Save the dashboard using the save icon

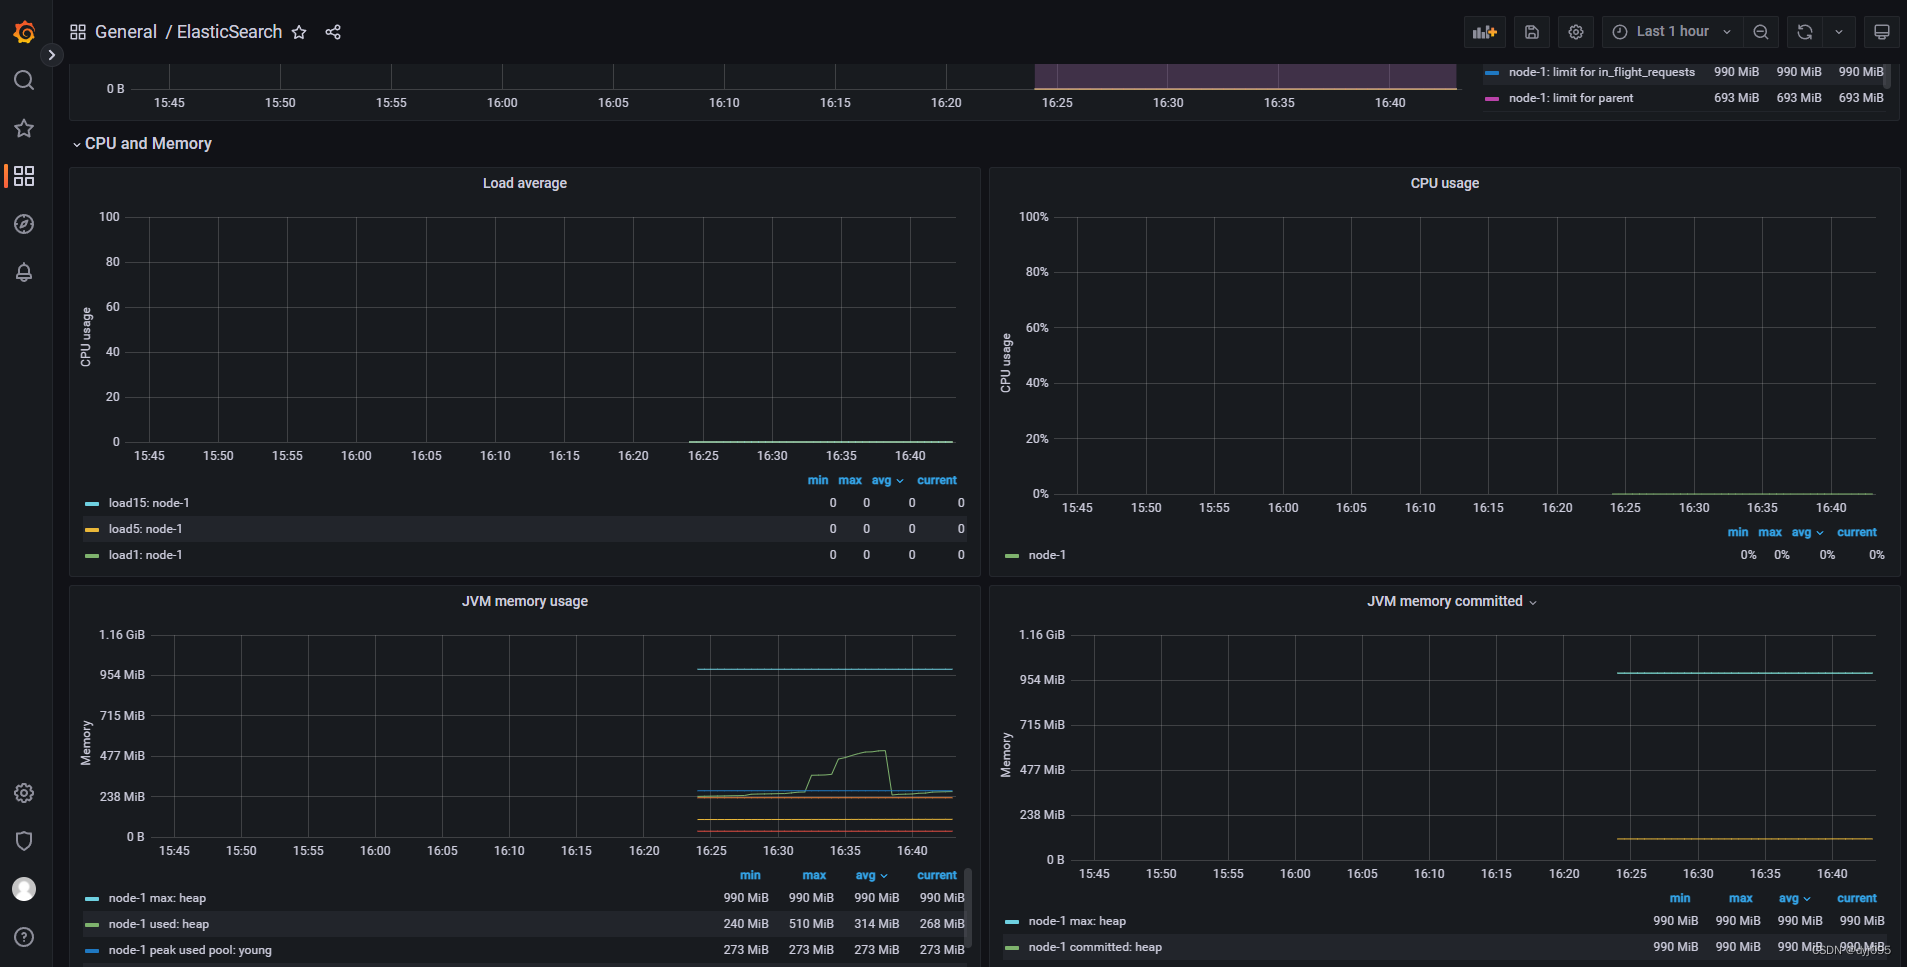tap(1530, 31)
